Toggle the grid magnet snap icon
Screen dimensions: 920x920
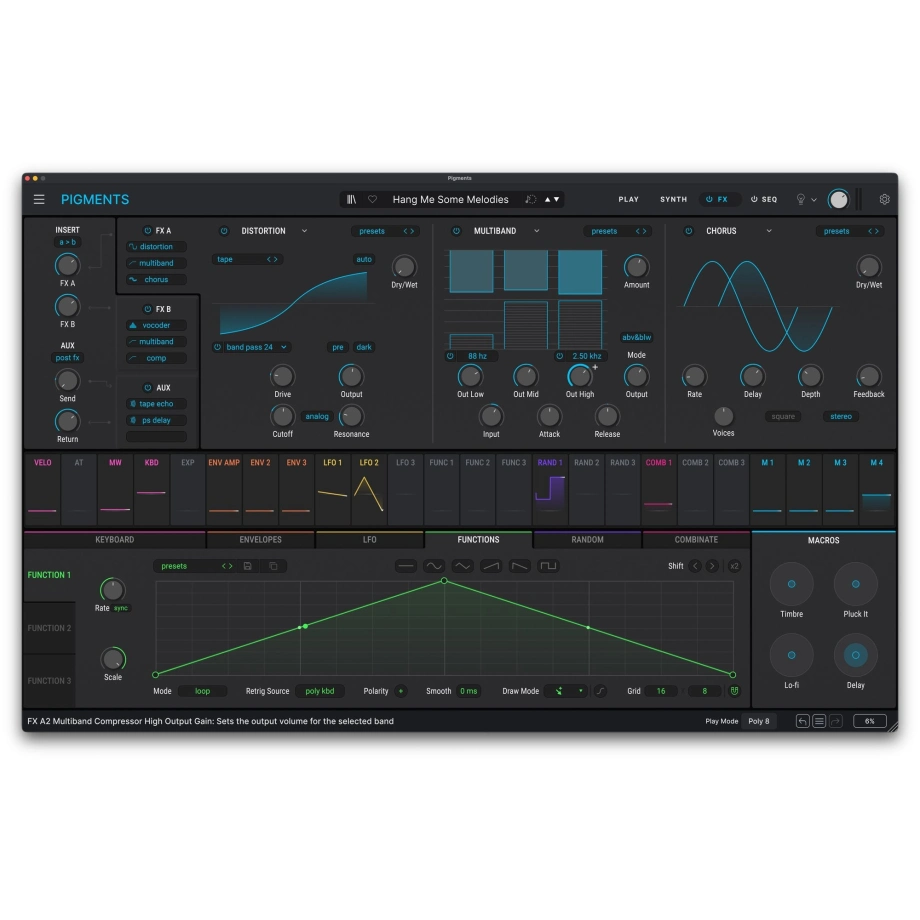[734, 691]
